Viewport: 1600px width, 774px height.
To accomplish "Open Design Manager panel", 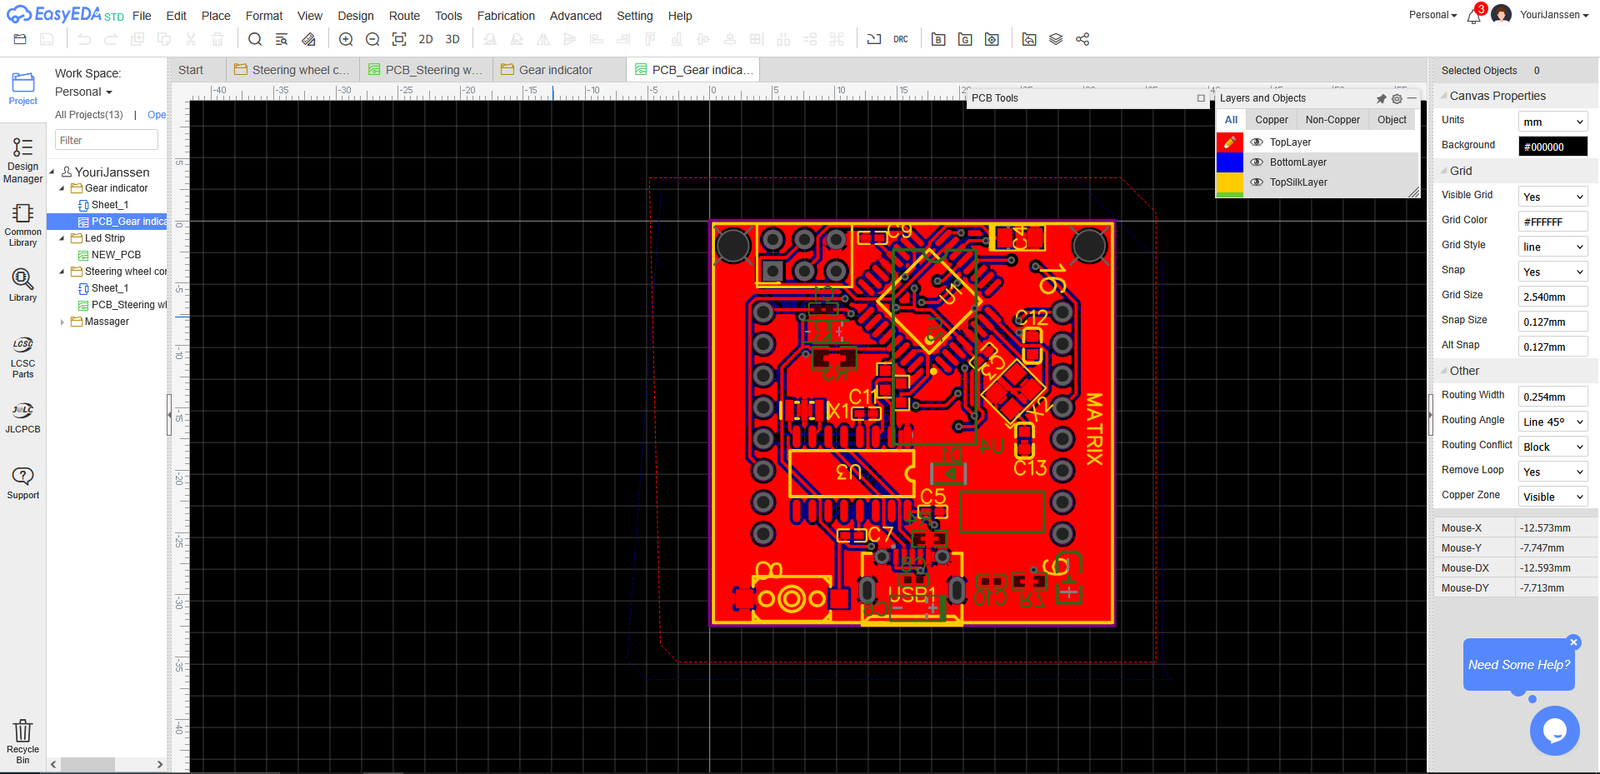I will pos(22,160).
